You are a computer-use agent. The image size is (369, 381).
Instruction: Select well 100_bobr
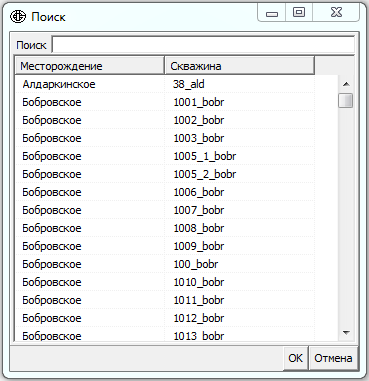tap(196, 264)
